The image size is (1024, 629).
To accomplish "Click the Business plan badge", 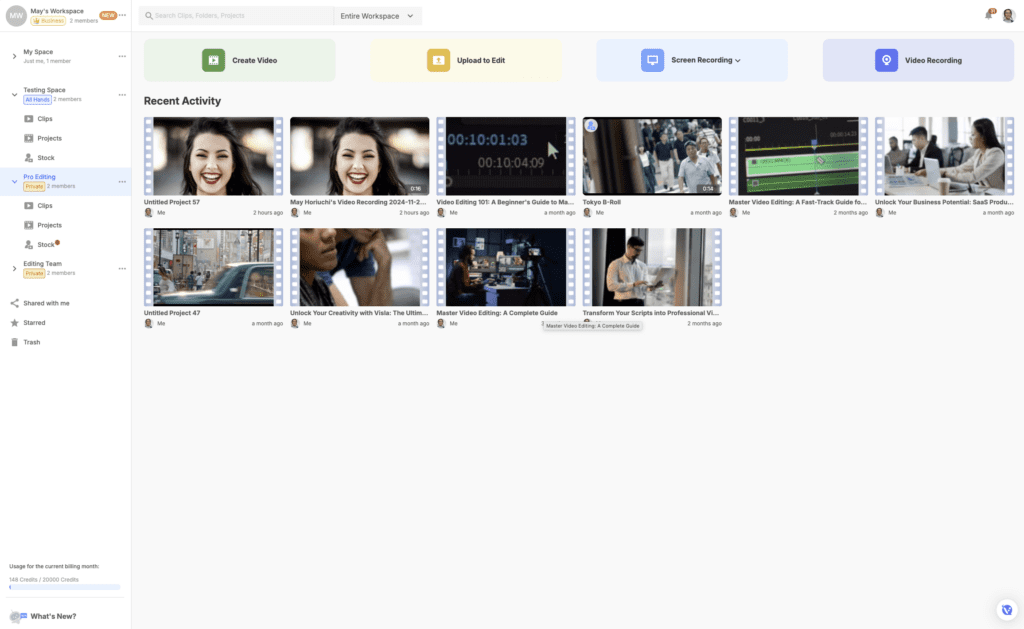I will click(x=48, y=21).
